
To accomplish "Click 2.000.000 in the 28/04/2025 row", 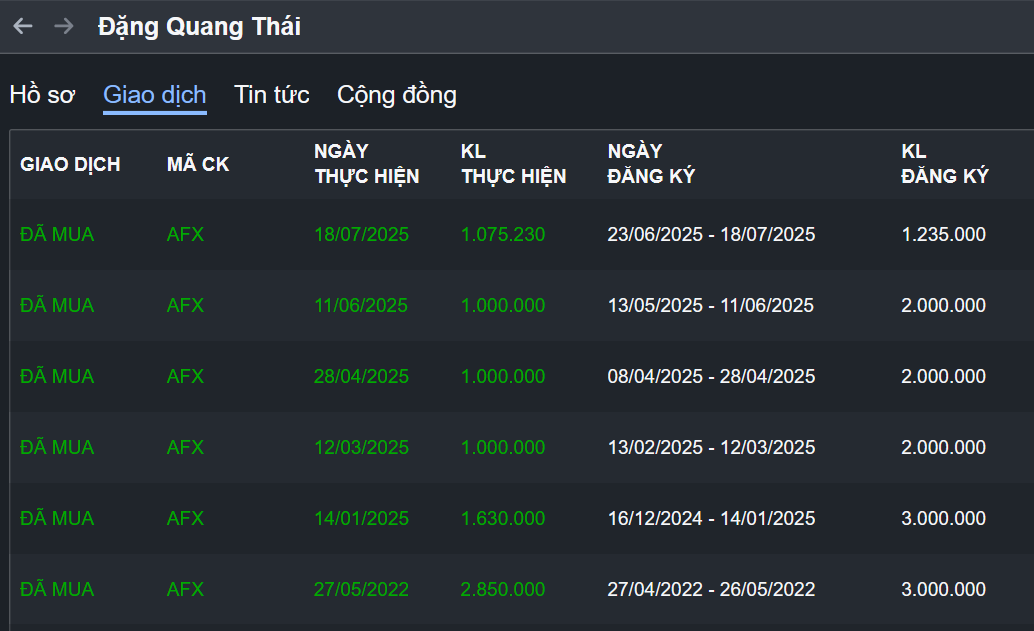I will coord(944,376).
